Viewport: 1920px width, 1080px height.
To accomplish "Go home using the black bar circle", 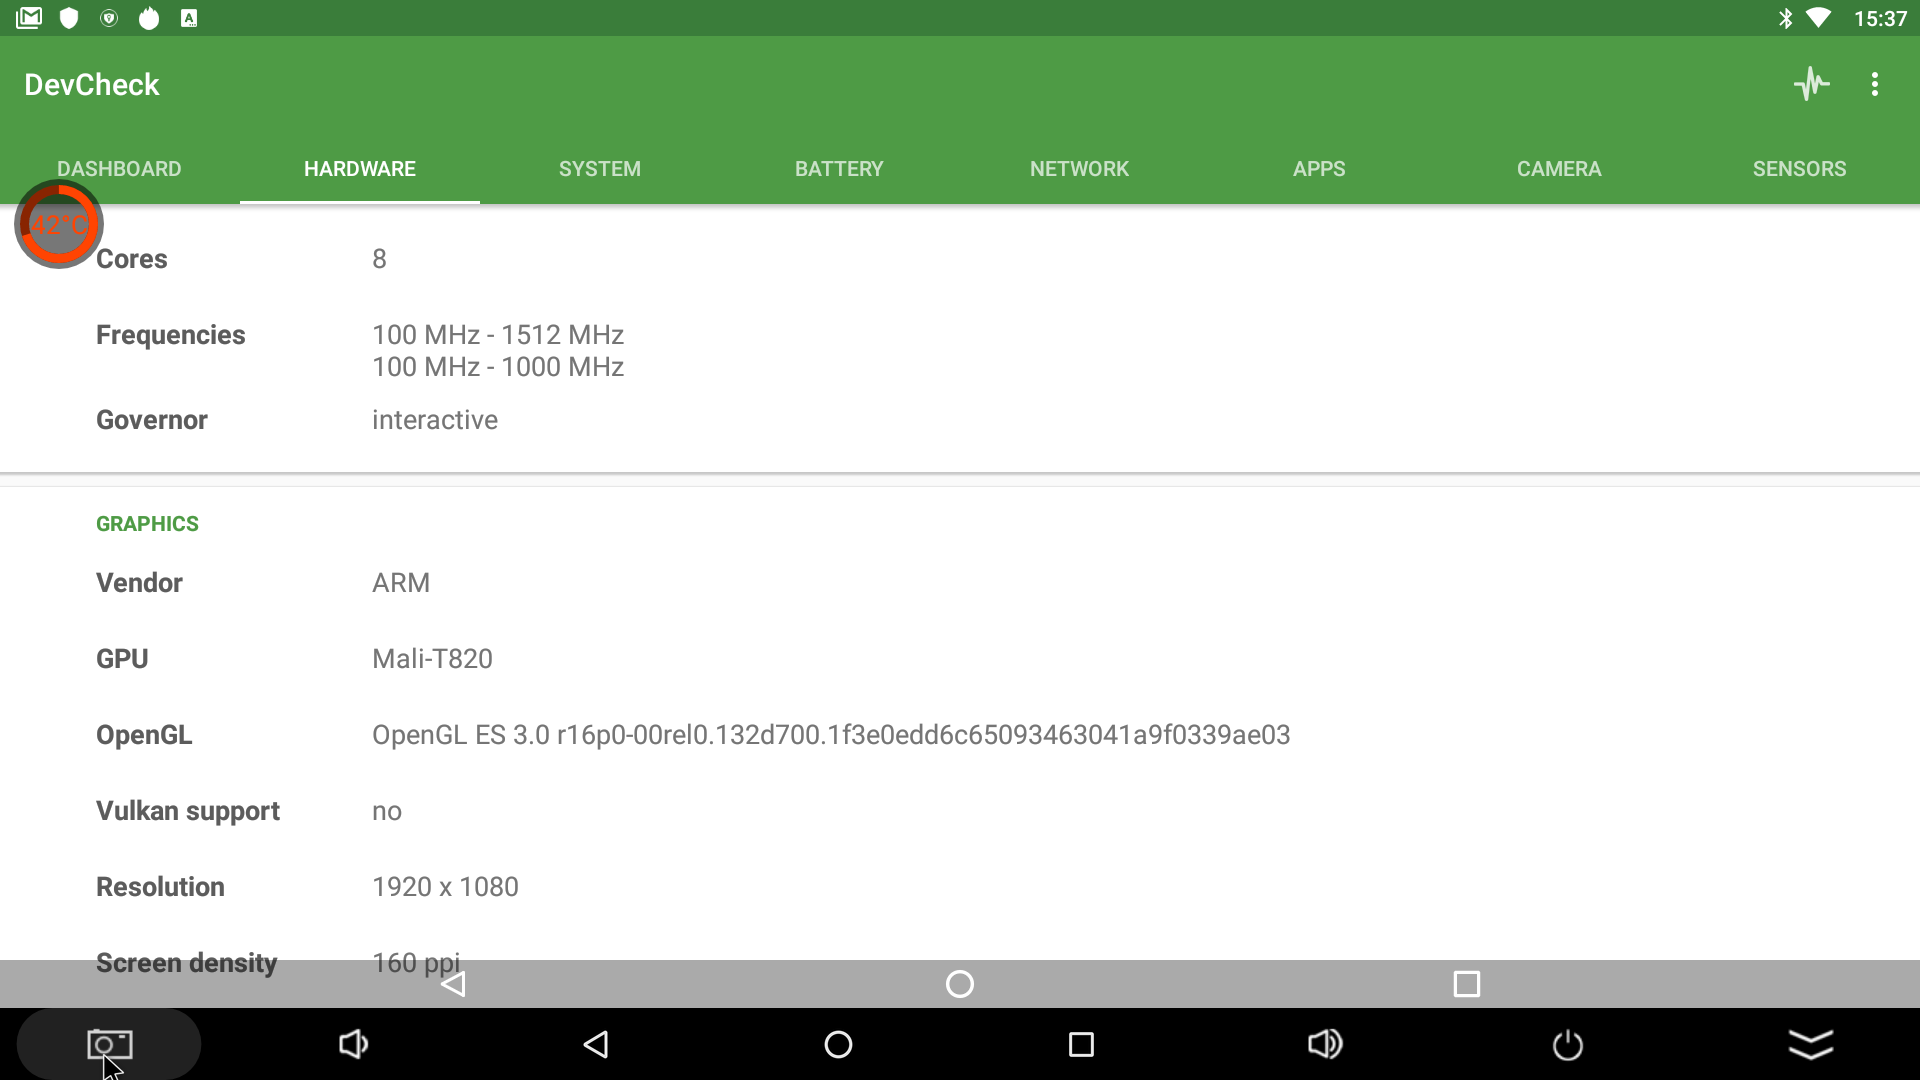I will click(838, 1044).
